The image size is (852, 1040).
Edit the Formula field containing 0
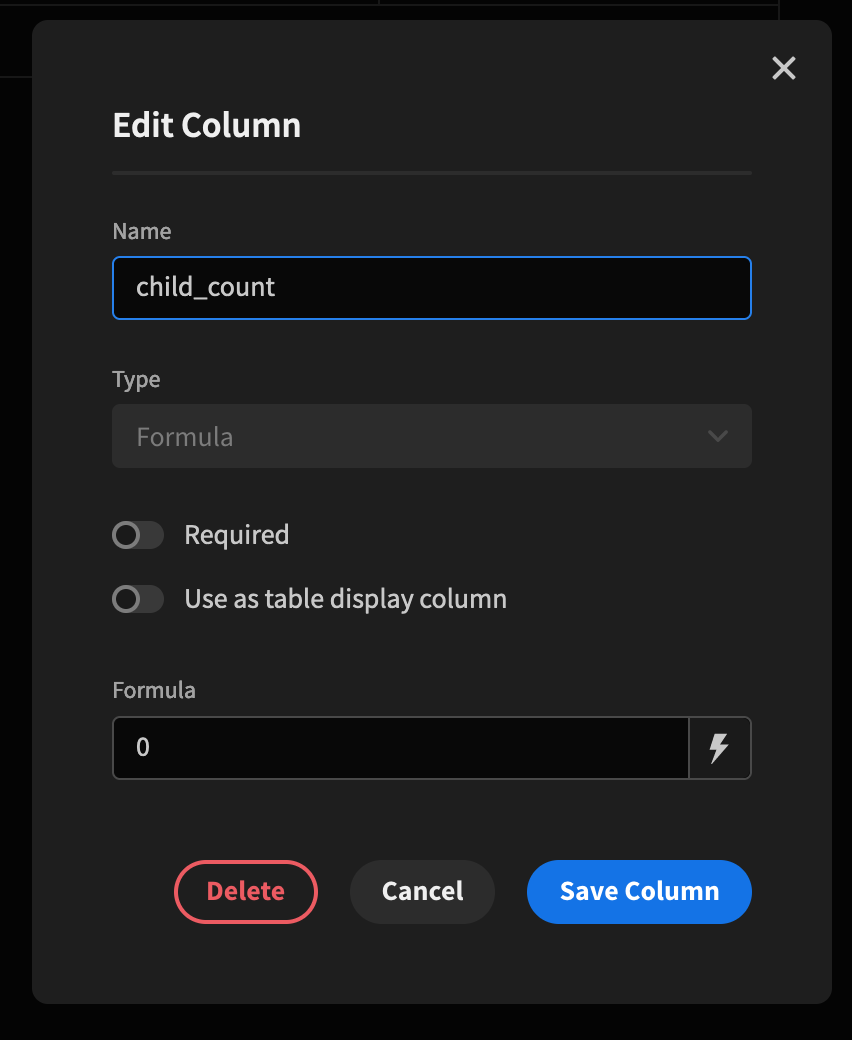400,747
